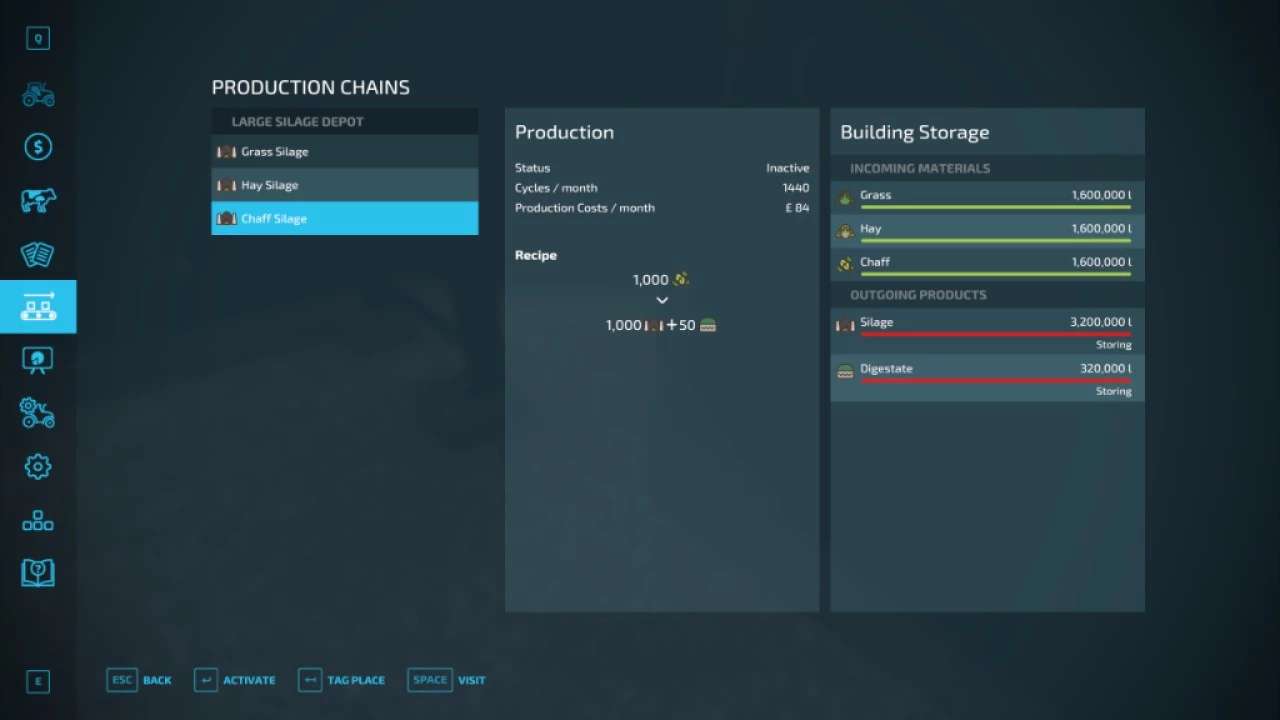The image size is (1280, 720).
Task: Click the Grass storage fill bar
Action: click(995, 207)
